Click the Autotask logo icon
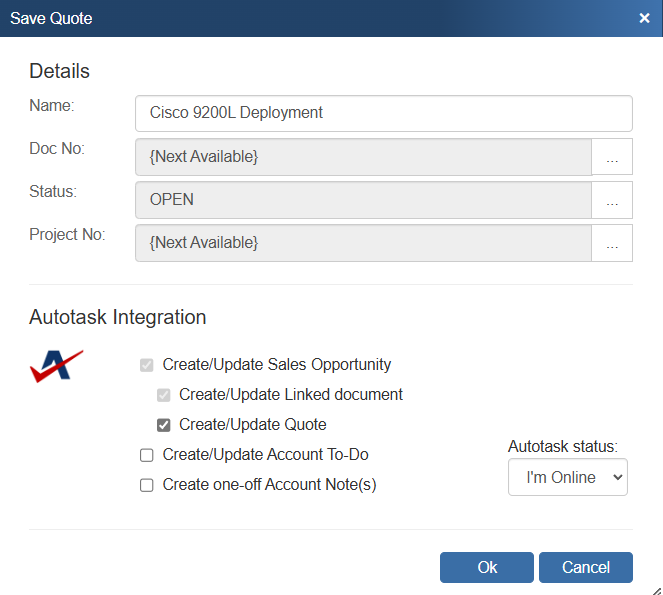The image size is (663, 595). [56, 366]
